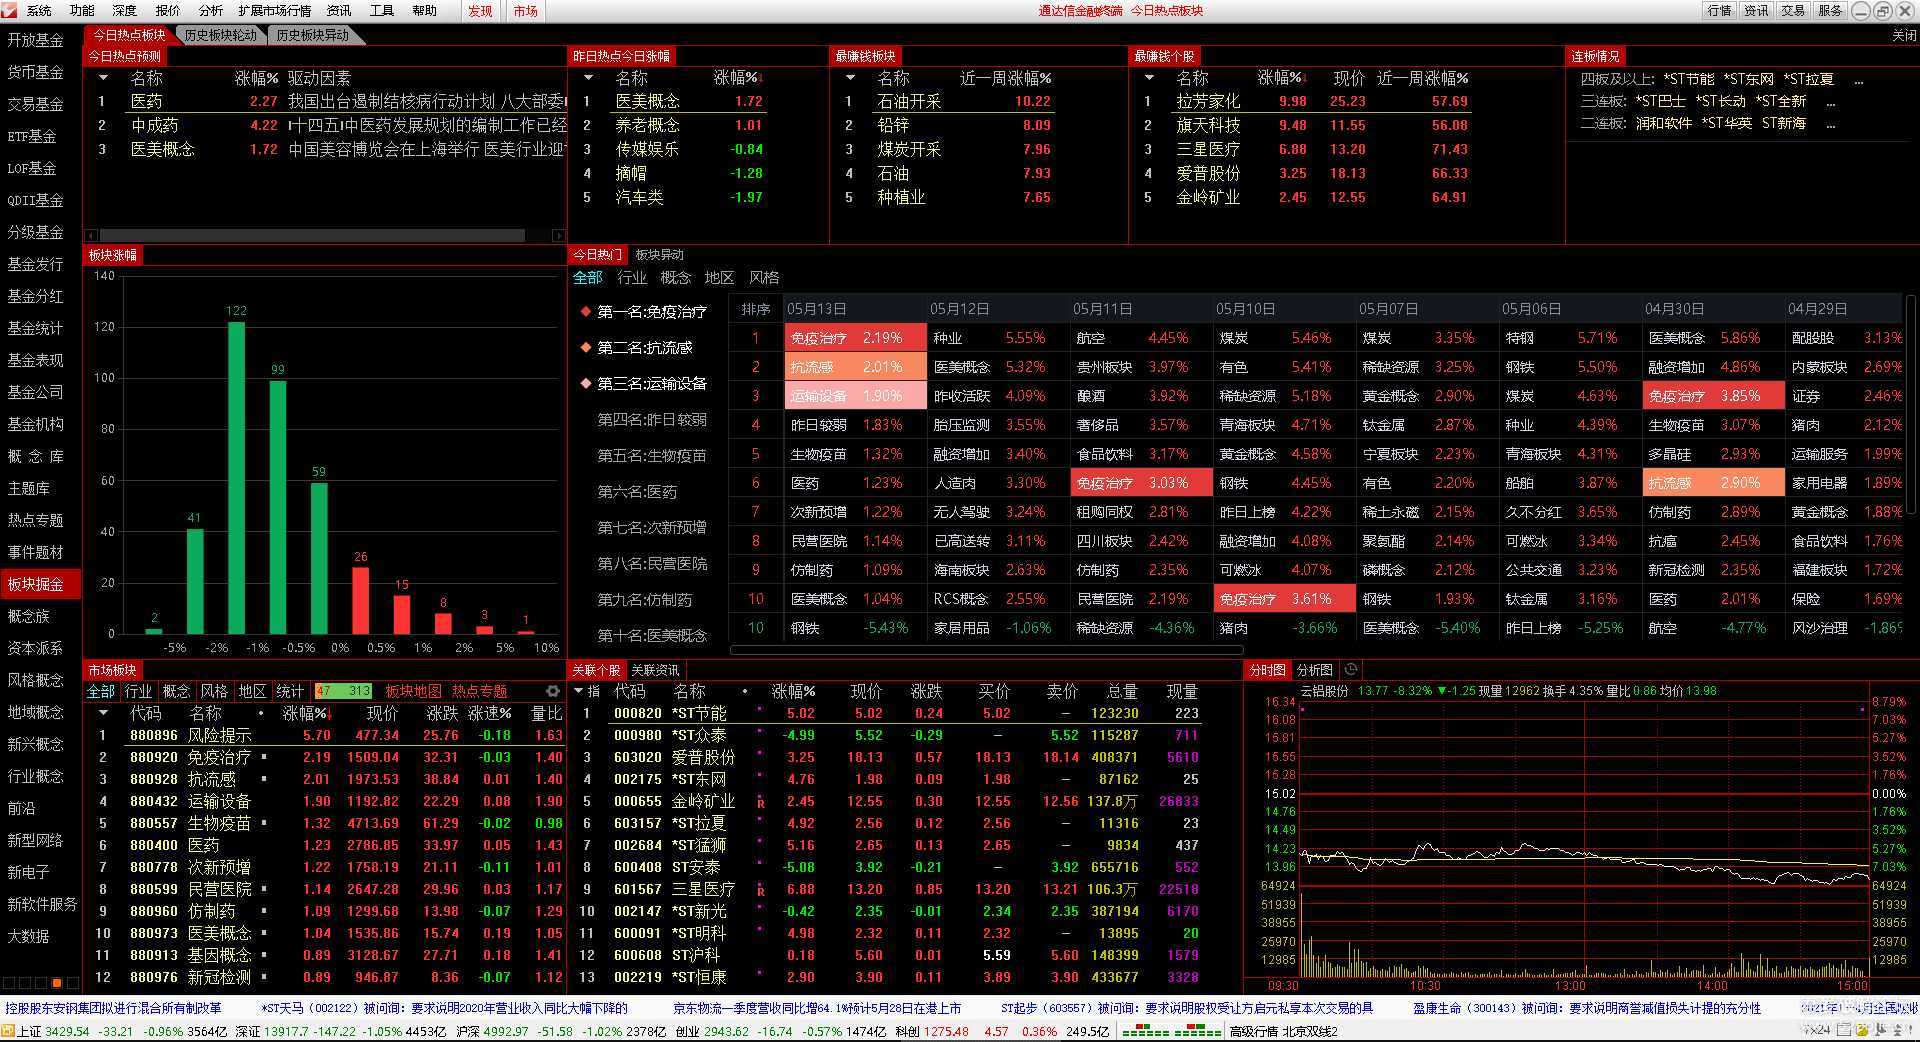Open dropdown arrow in 市场板块 table header
The width and height of the screenshot is (1920, 1042).
tap(102, 713)
